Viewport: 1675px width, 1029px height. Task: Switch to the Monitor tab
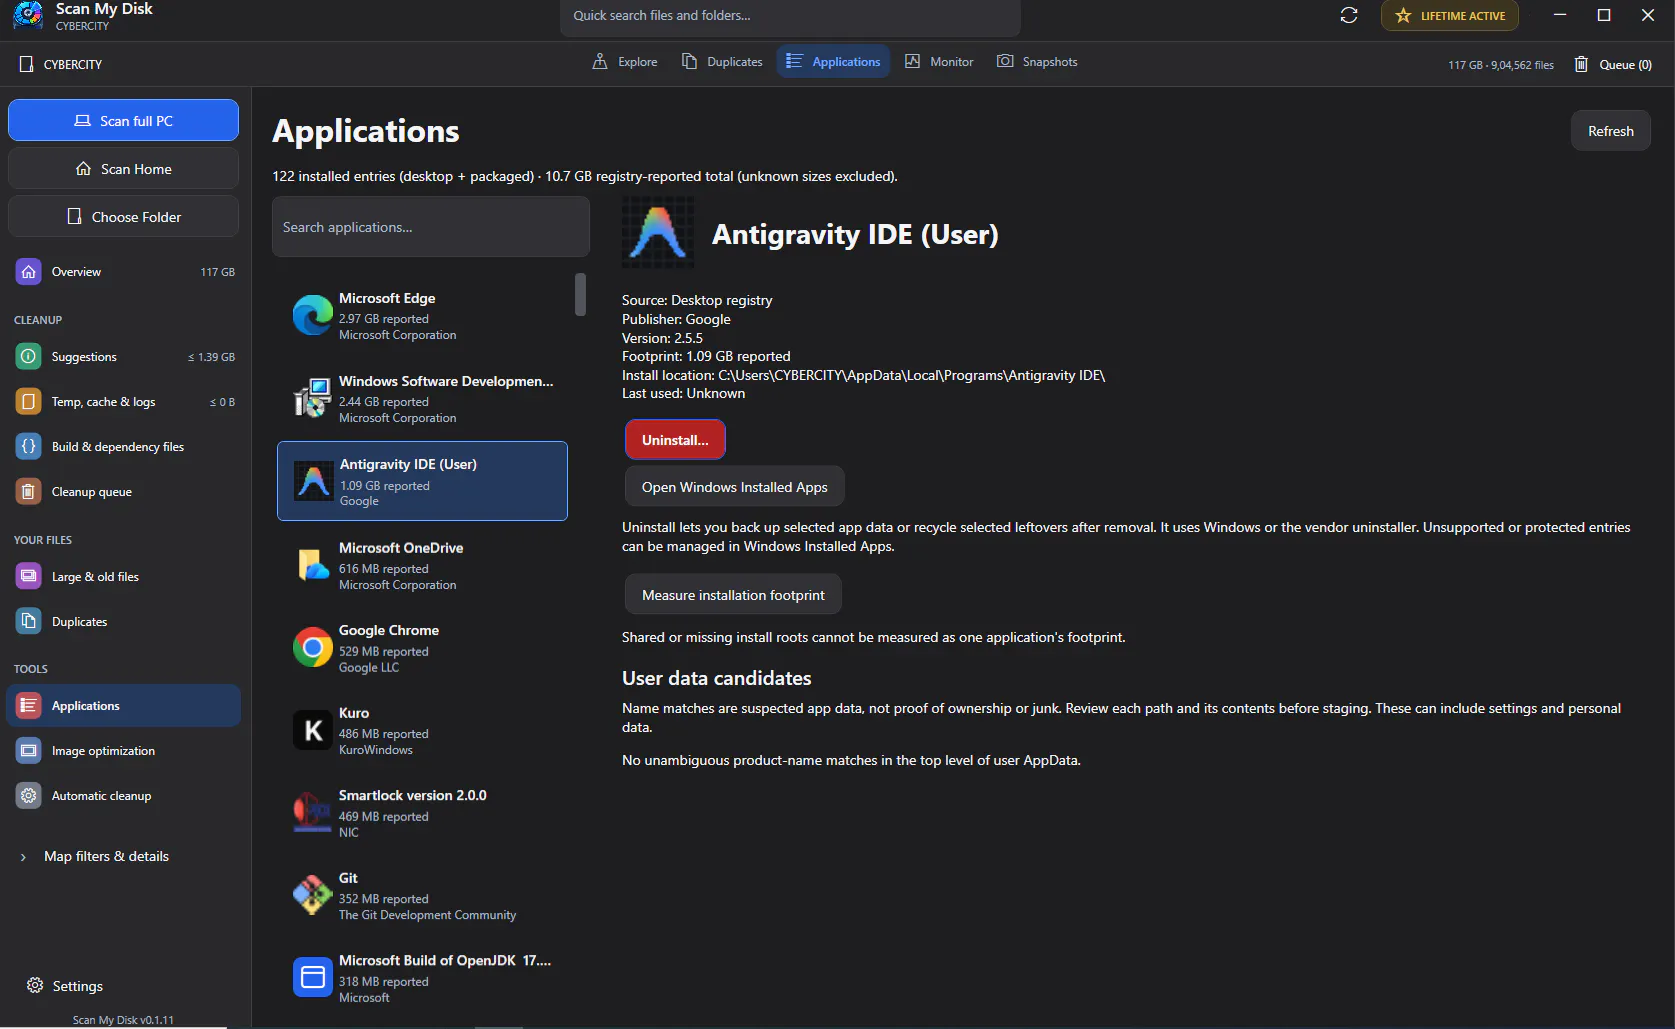click(x=939, y=61)
